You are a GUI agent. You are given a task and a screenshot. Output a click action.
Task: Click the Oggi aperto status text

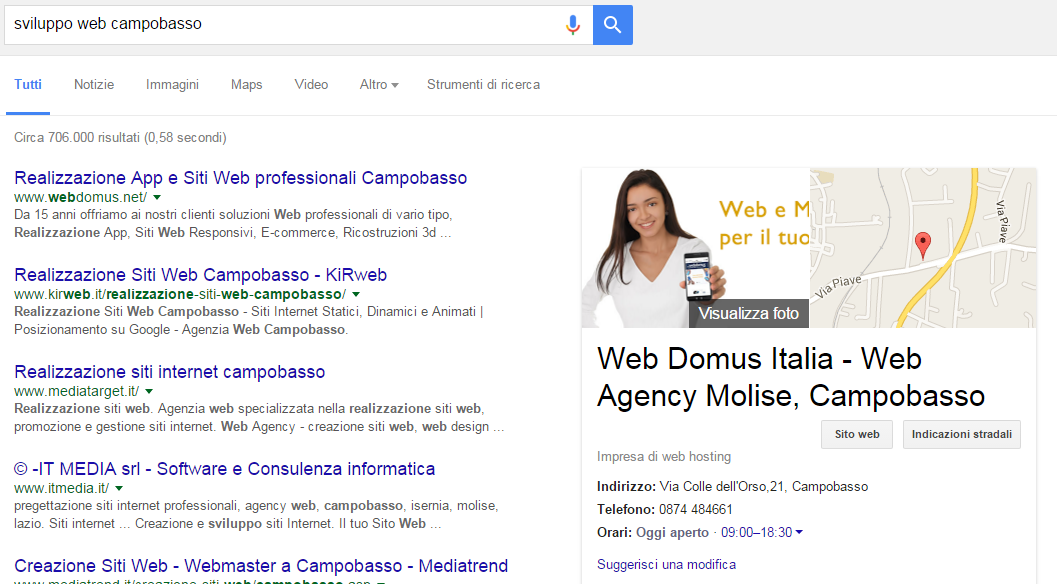672,533
